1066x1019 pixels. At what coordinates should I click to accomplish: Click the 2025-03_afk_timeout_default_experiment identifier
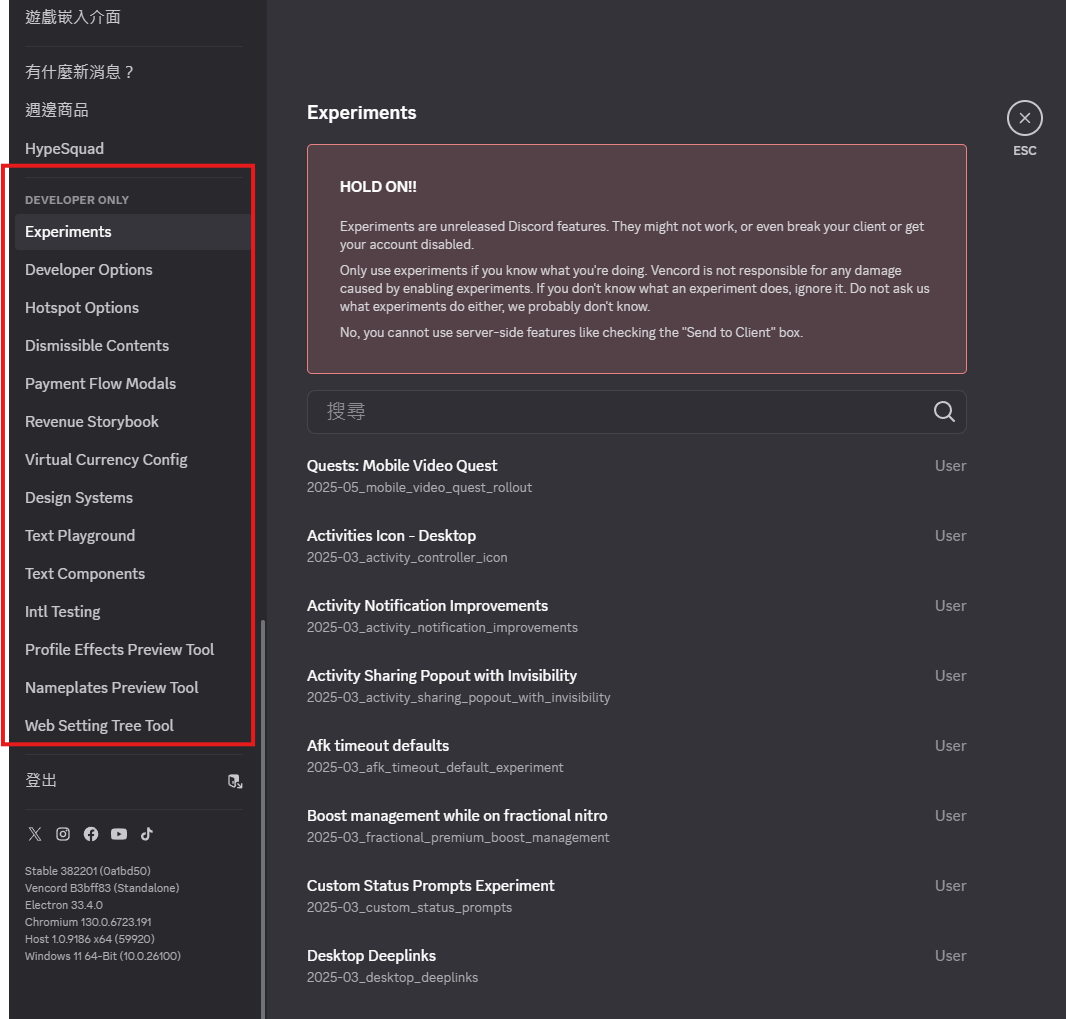click(x=435, y=767)
